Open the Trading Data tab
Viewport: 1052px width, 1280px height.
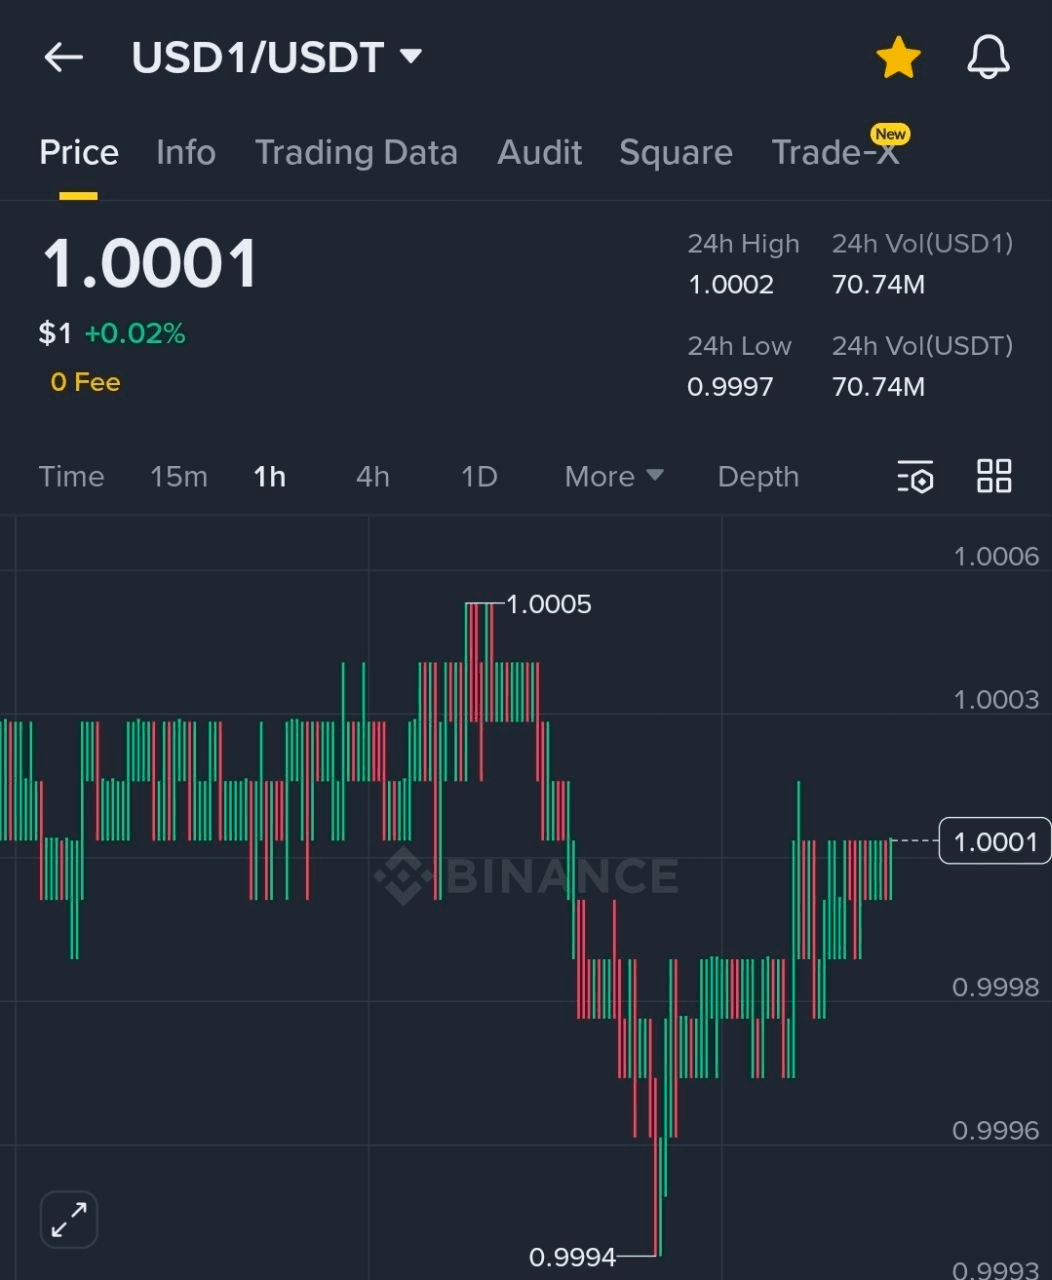(356, 153)
